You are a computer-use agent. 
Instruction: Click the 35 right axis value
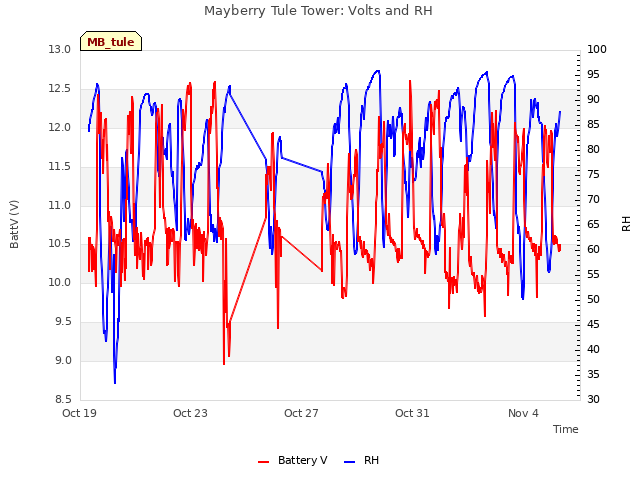pyautogui.click(x=593, y=374)
